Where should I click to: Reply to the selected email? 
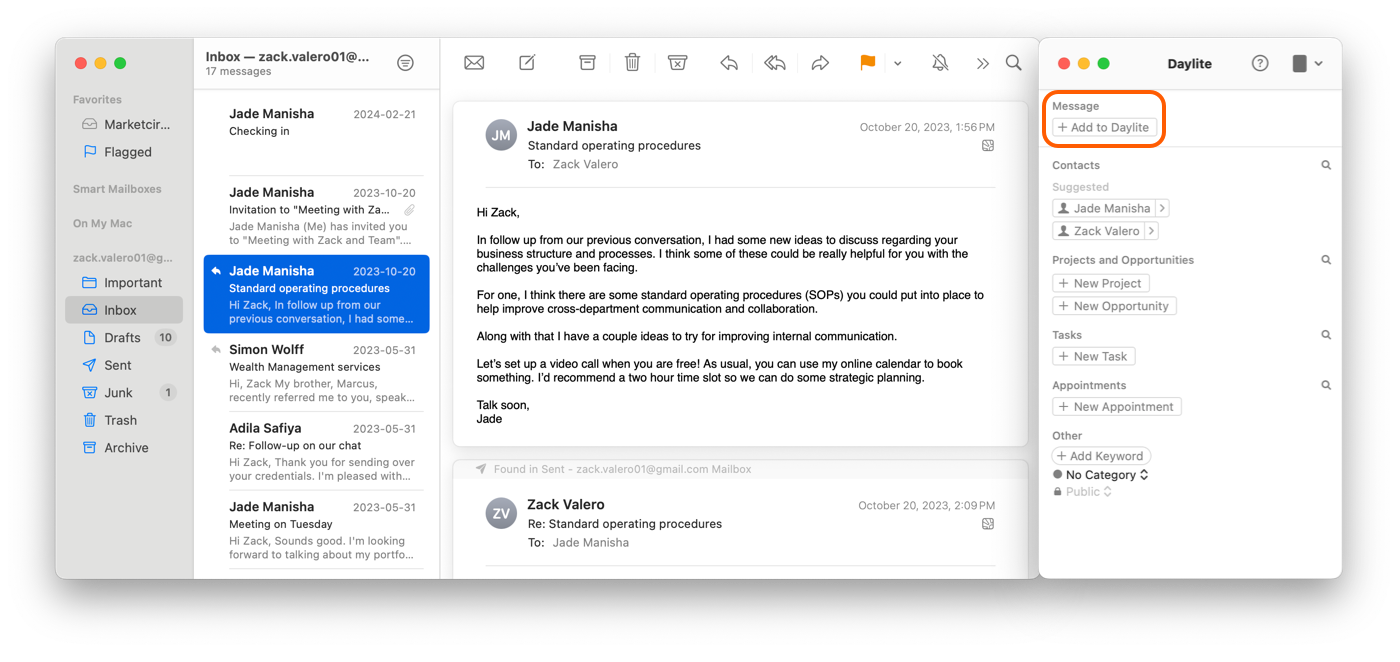pyautogui.click(x=729, y=63)
